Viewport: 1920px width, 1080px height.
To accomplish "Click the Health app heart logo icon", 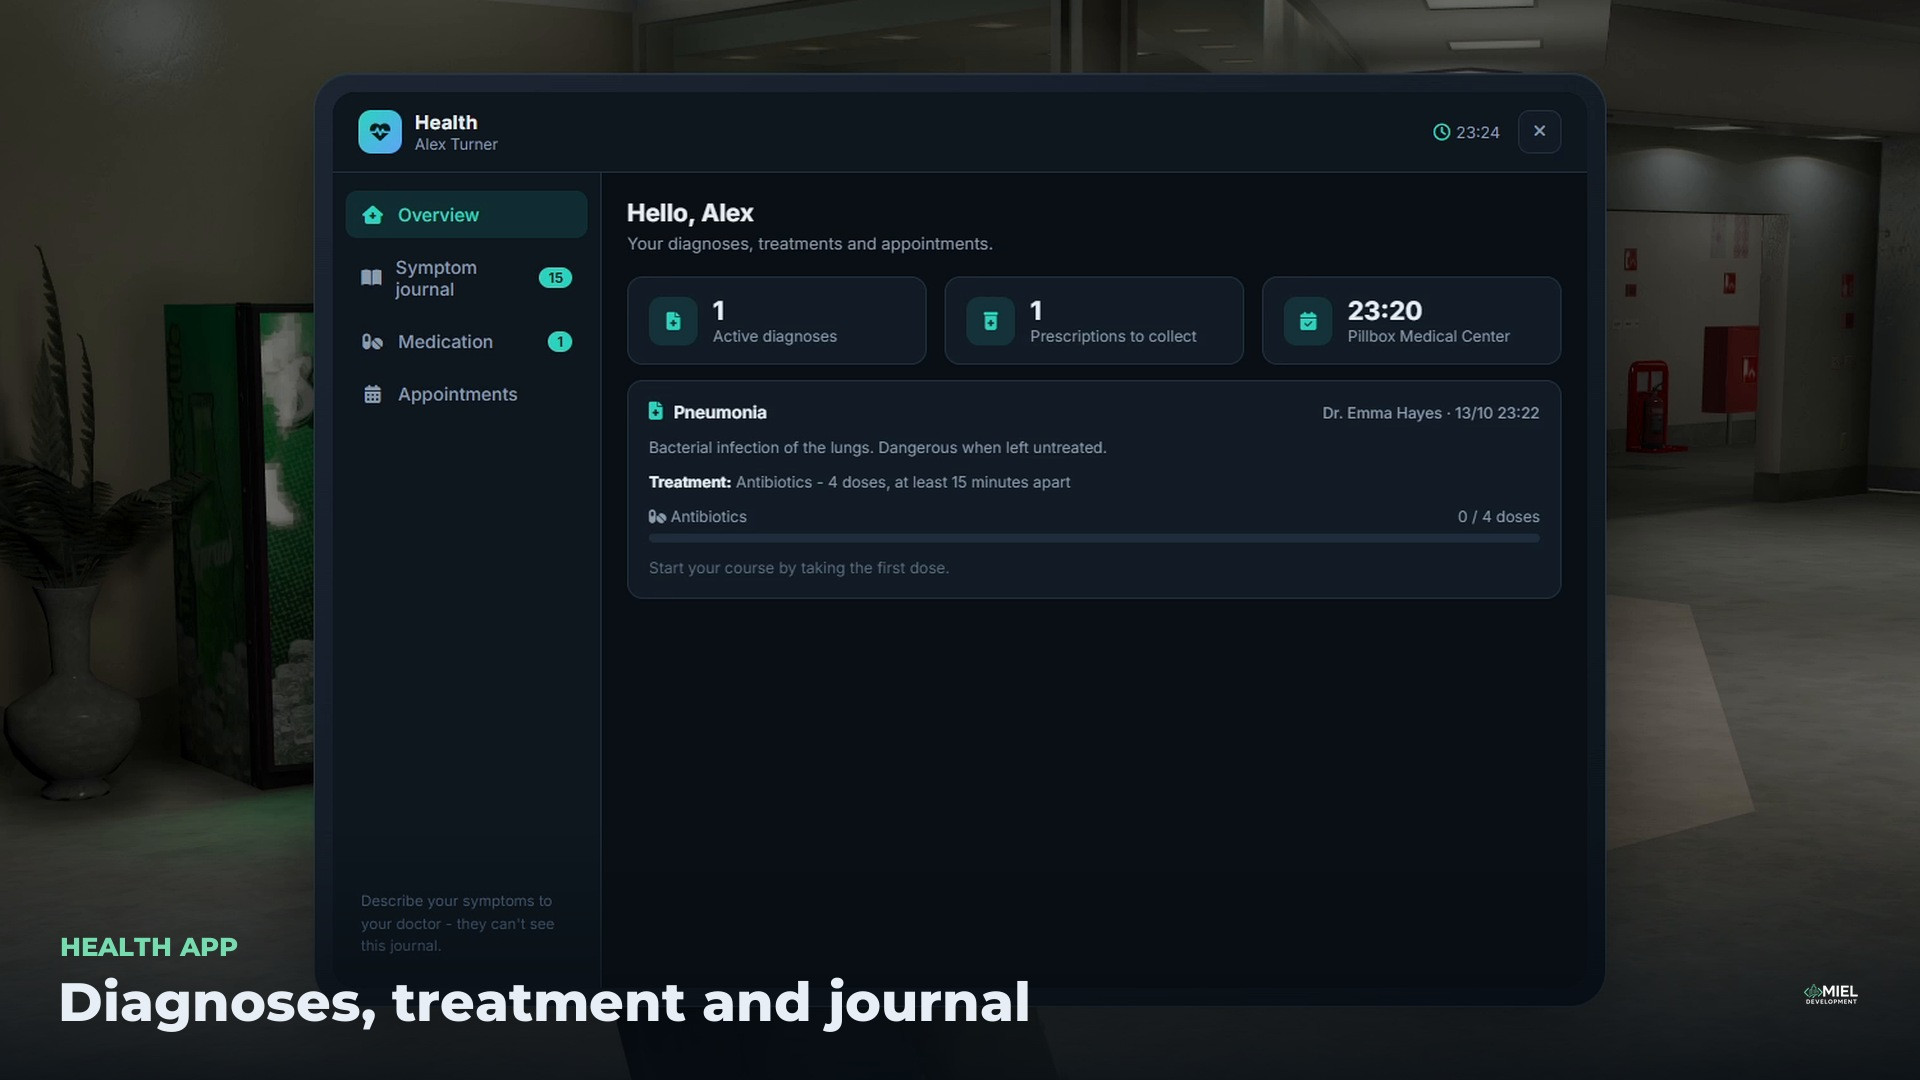I will (x=380, y=132).
